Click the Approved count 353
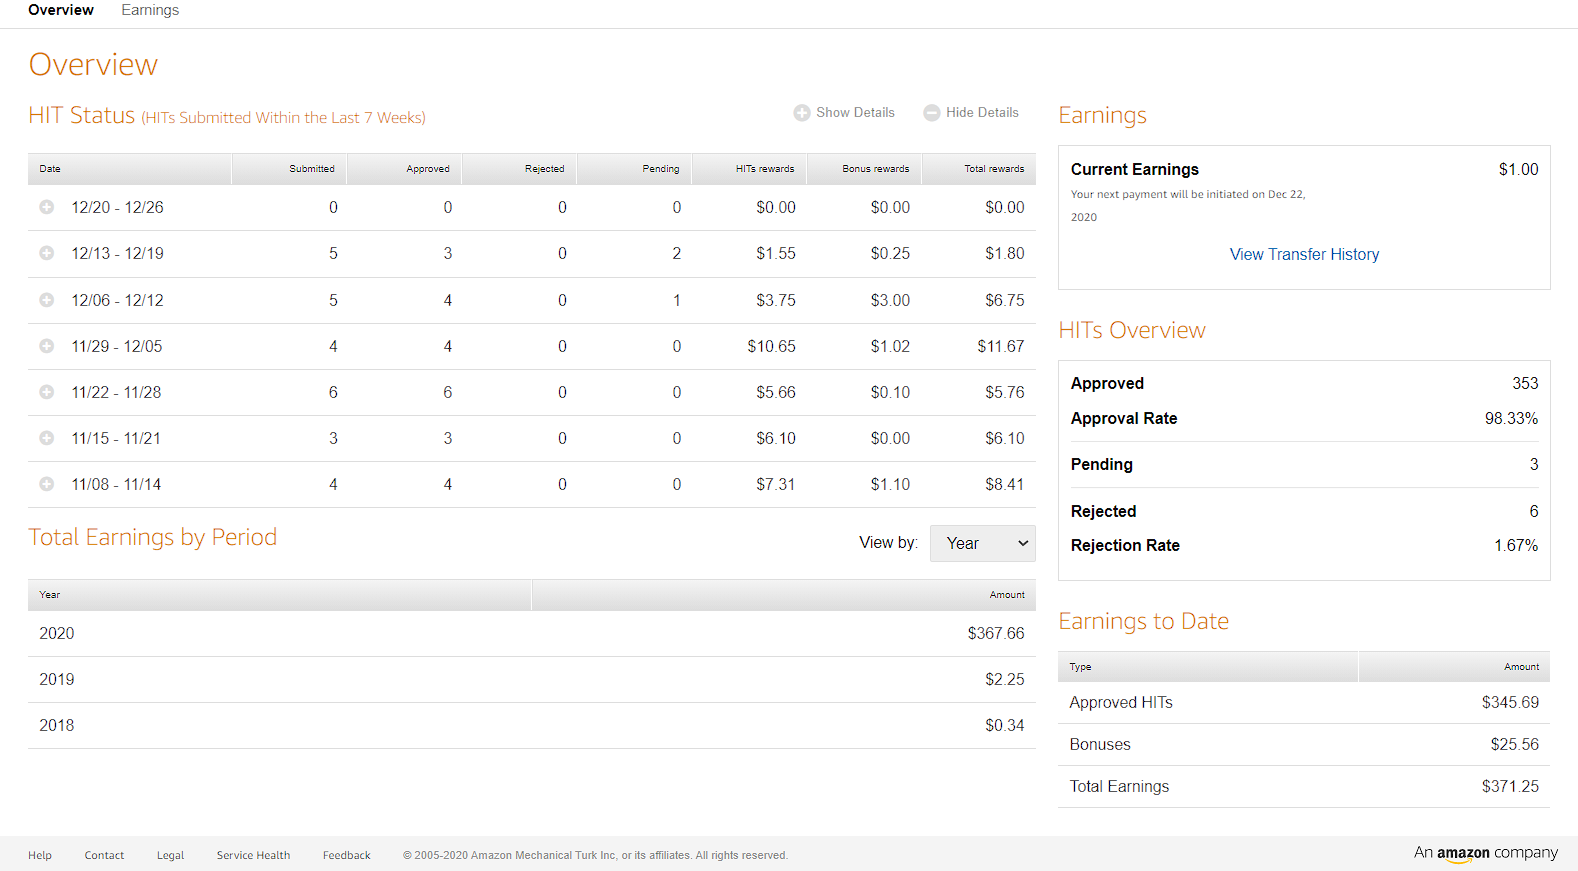Viewport: 1578px width, 871px height. (1525, 383)
